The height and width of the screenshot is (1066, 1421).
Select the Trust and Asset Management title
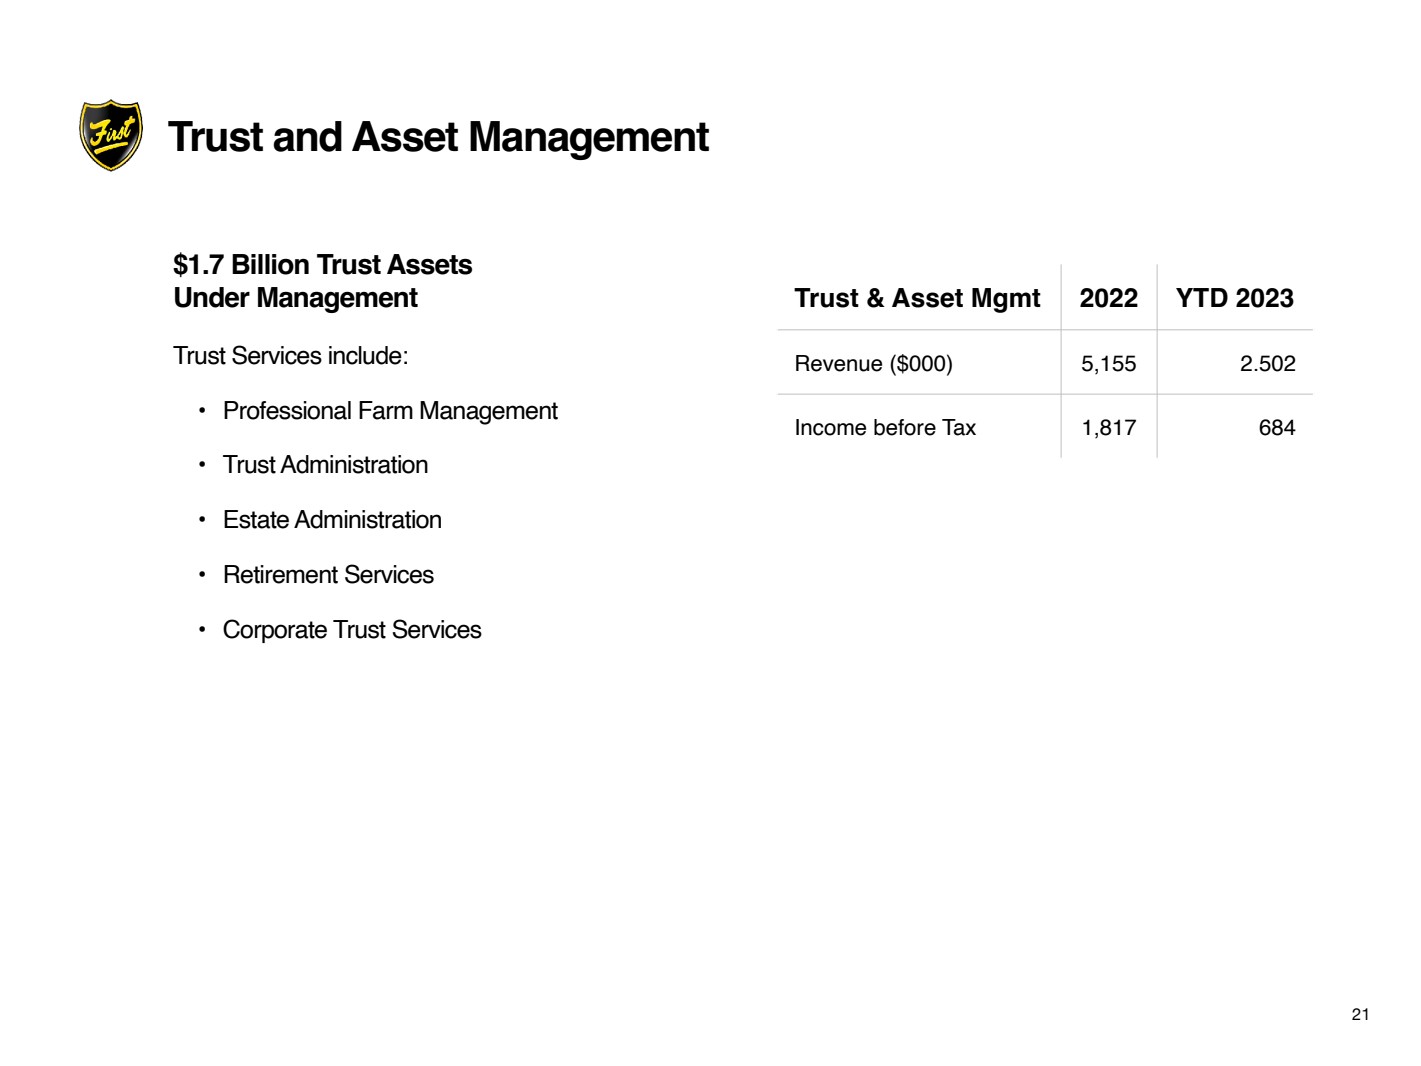(438, 137)
